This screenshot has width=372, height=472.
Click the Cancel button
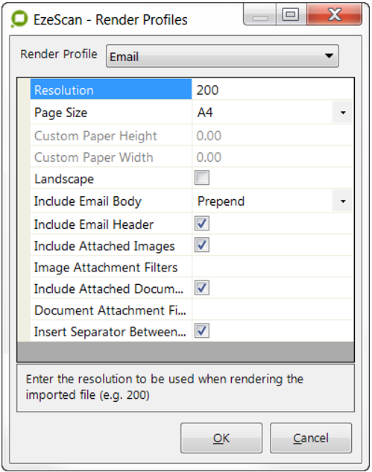(311, 438)
